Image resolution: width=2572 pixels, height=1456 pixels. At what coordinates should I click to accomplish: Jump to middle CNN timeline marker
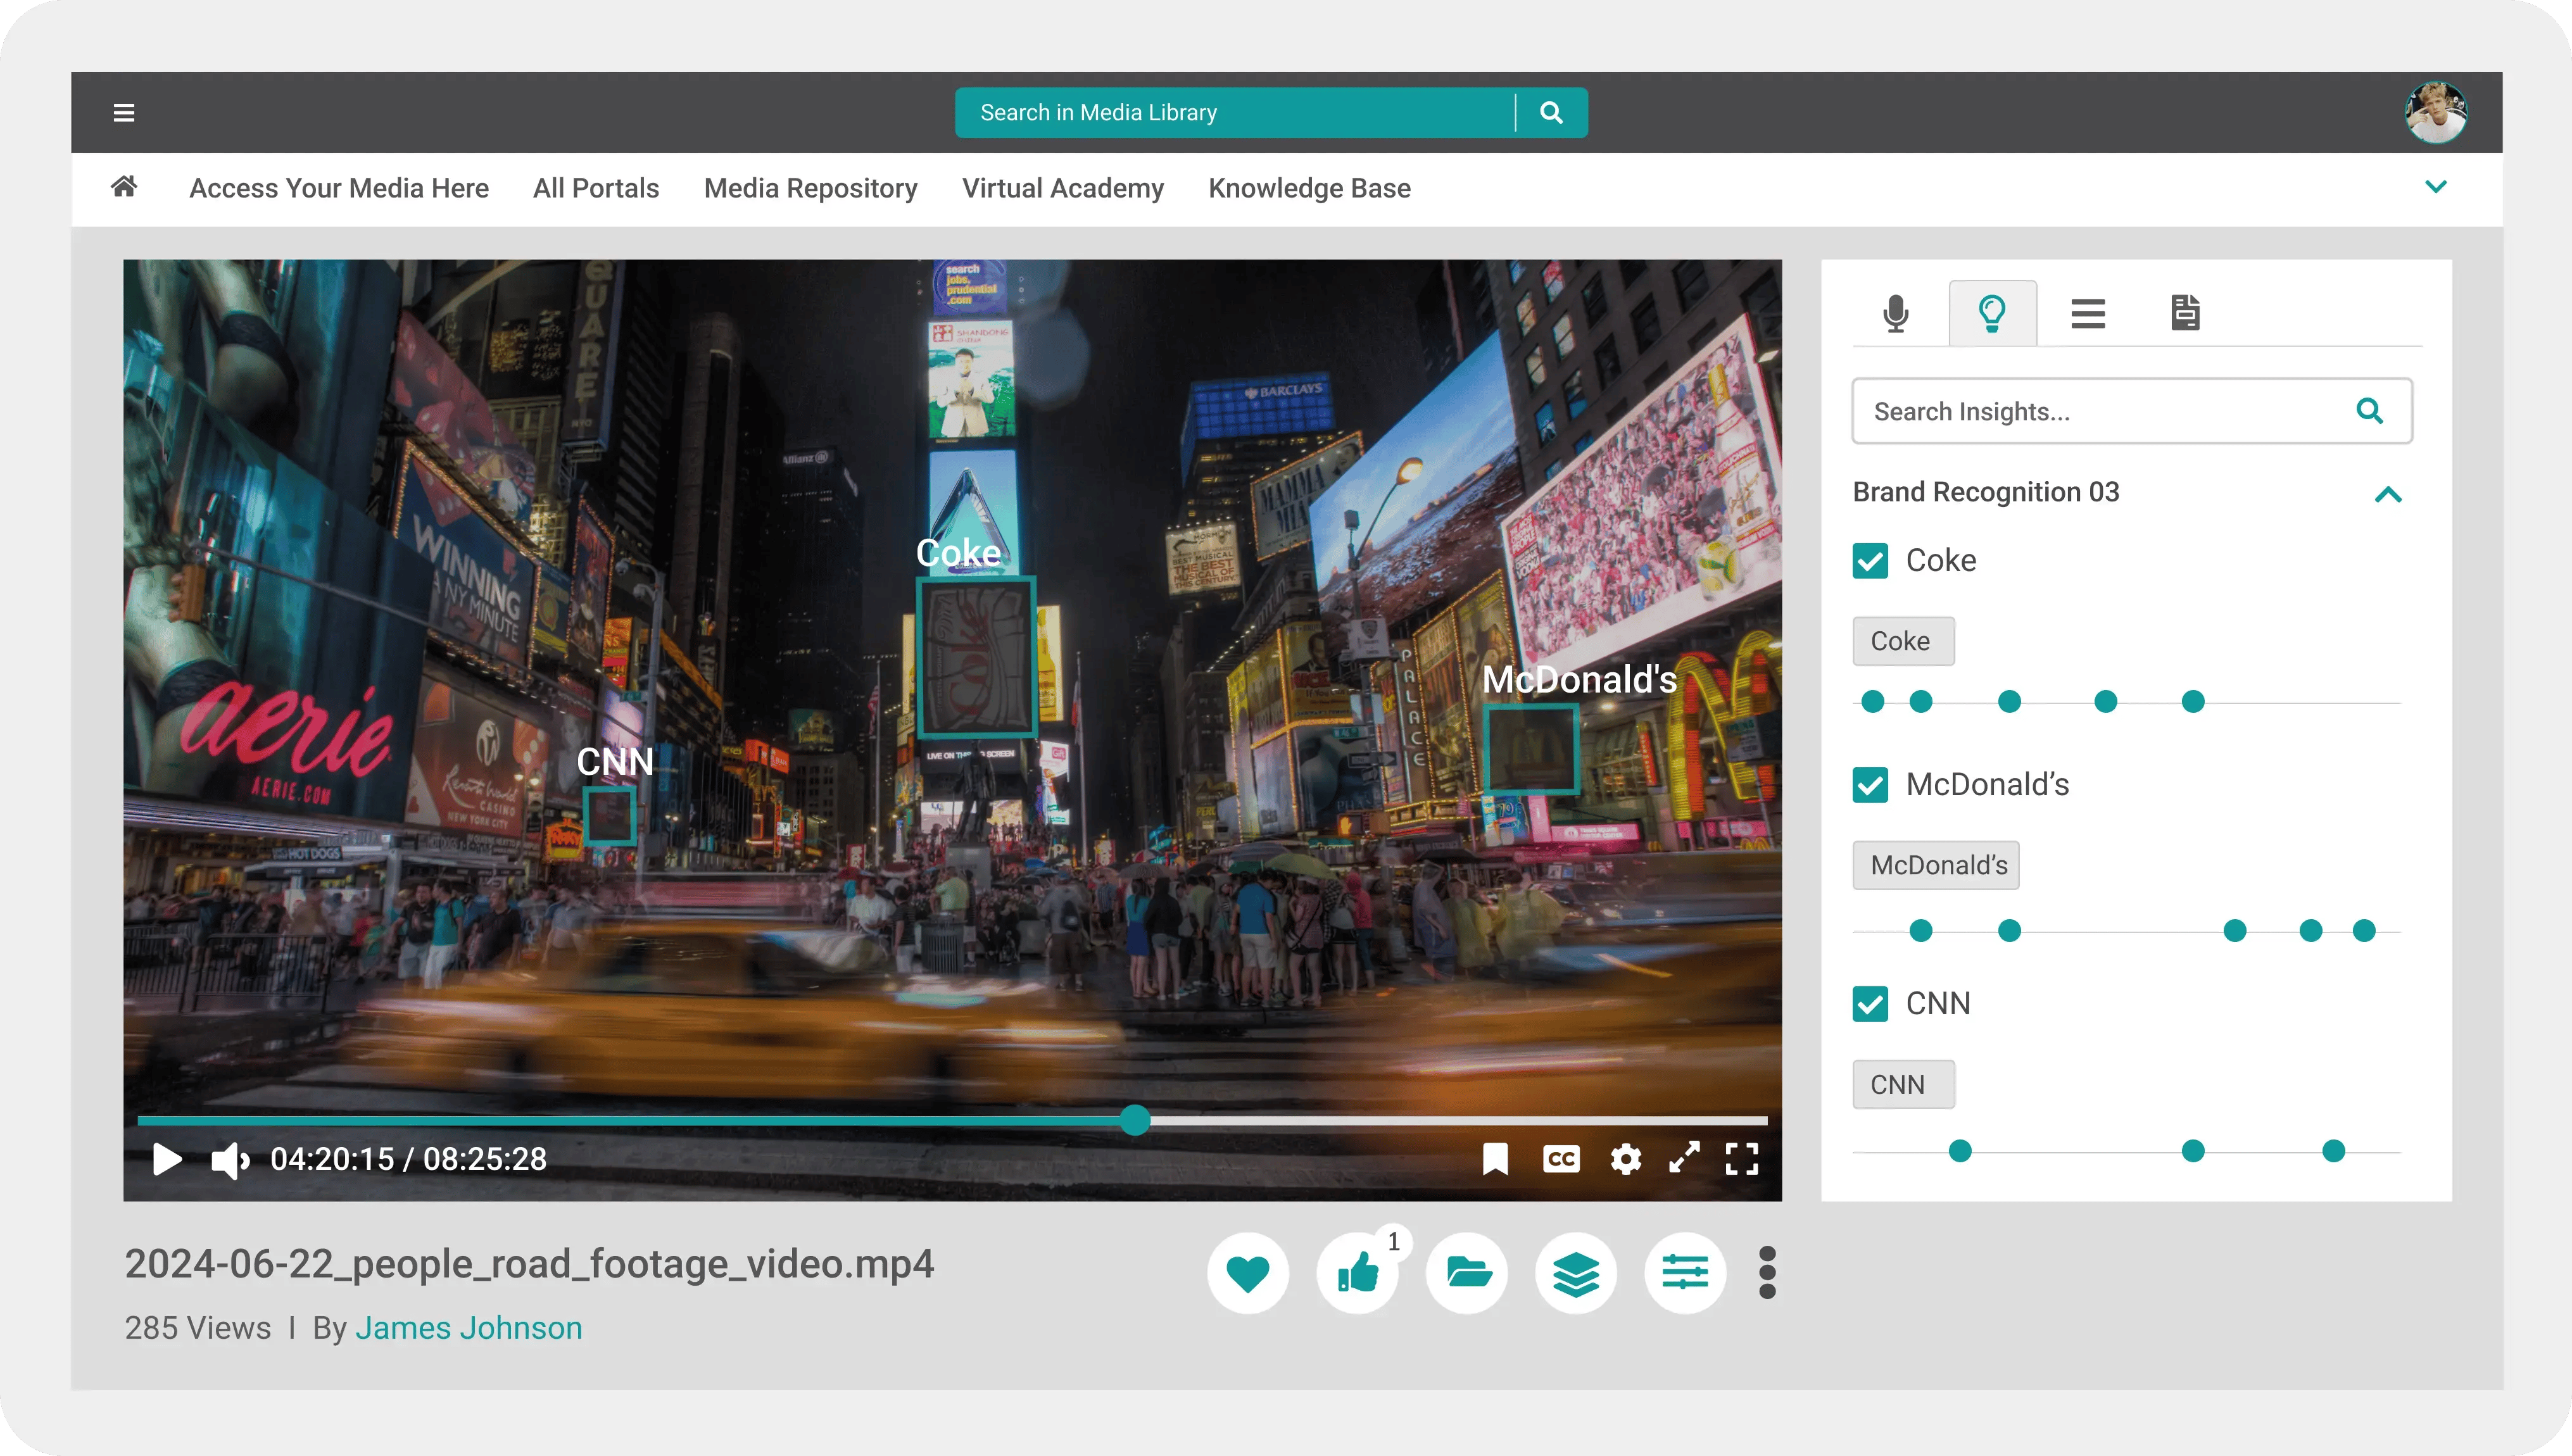coord(2193,1151)
